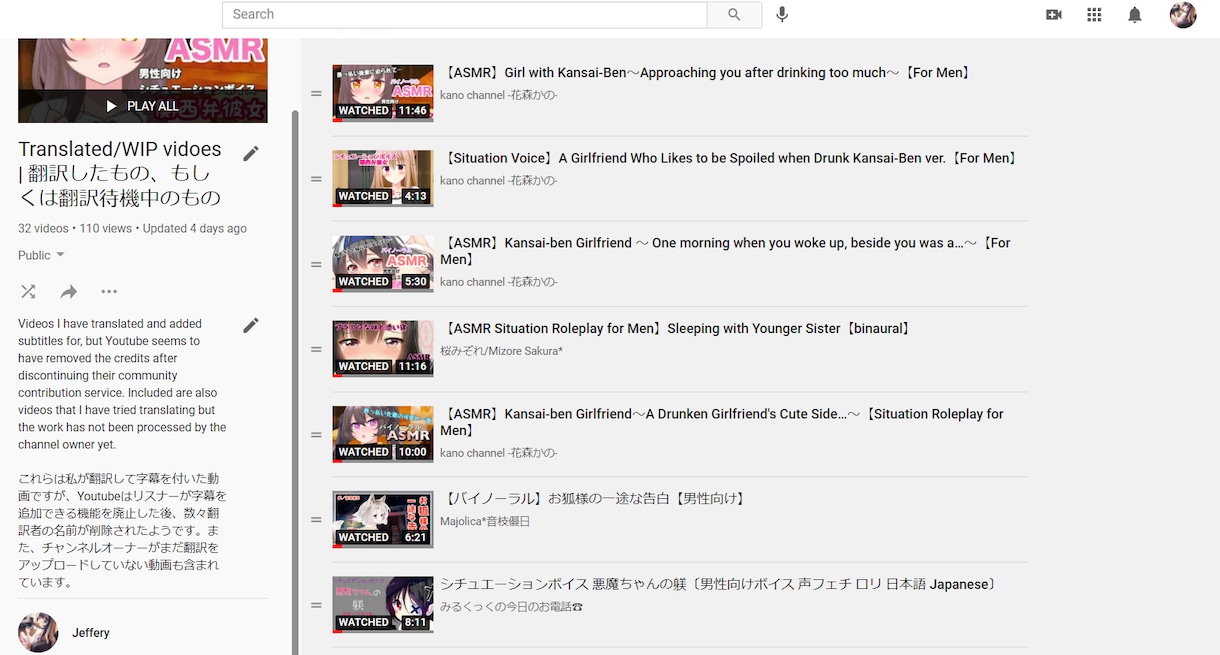The width and height of the screenshot is (1220, 655).
Task: Visit Majolica*音枝優日 channel
Action: (485, 521)
